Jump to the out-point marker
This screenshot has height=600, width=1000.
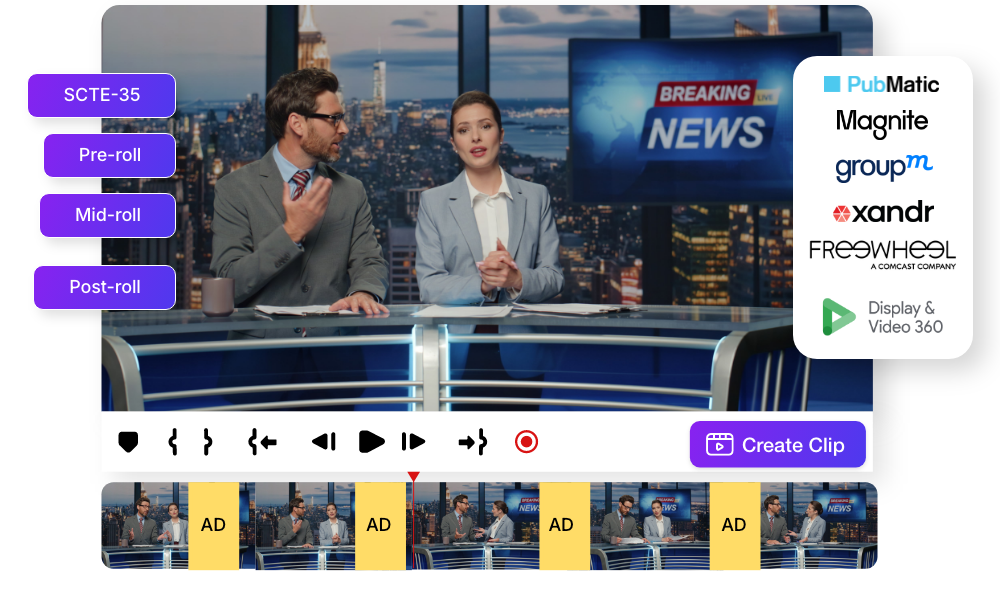pyautogui.click(x=472, y=442)
